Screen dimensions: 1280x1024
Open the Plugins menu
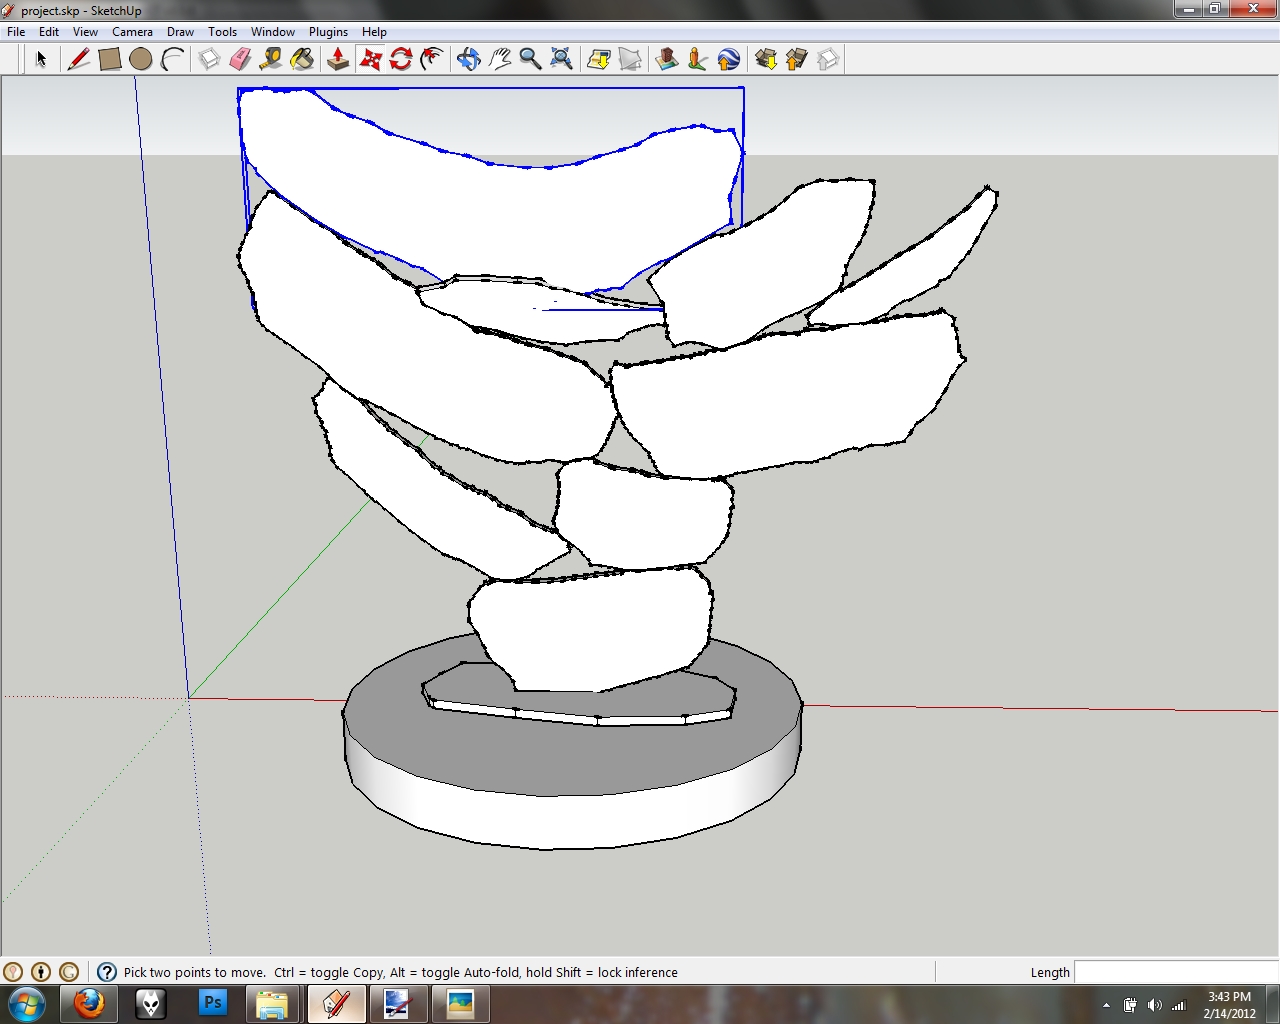click(x=328, y=32)
